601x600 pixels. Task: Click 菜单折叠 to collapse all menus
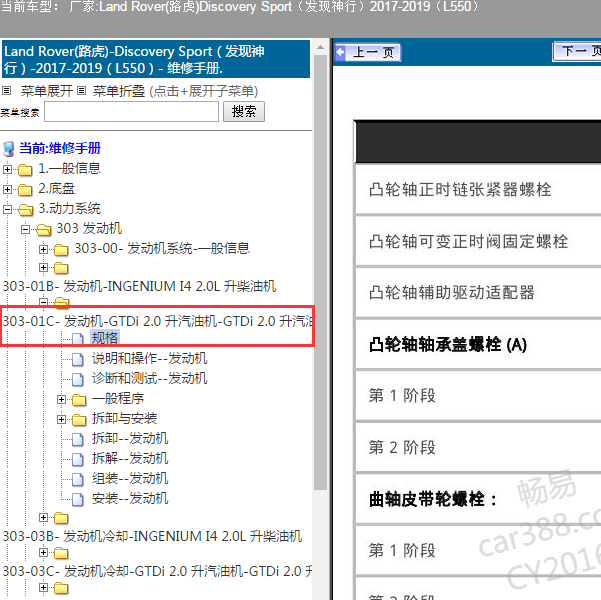coord(118,91)
